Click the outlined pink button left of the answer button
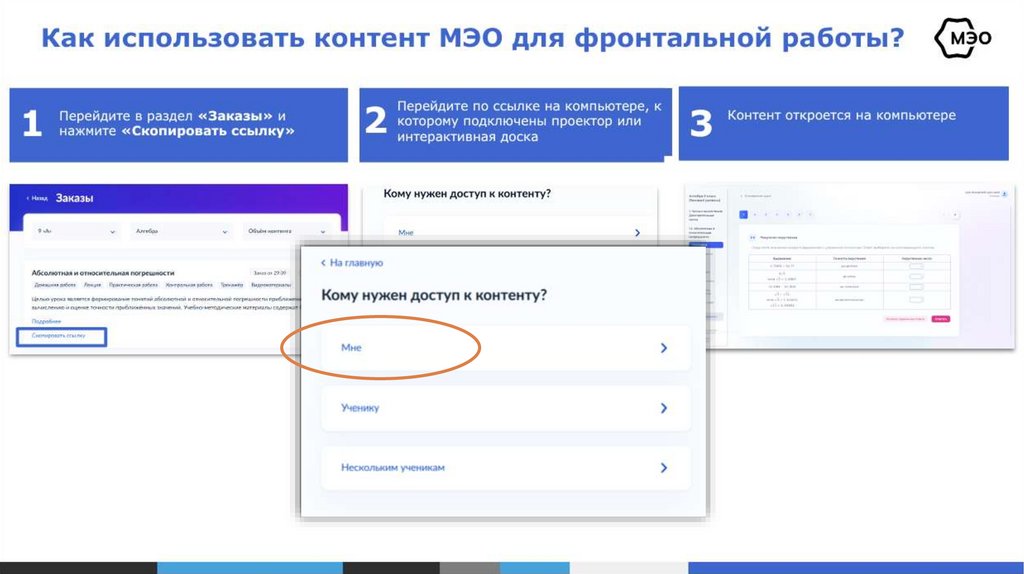The image size is (1024, 574). pyautogui.click(x=905, y=319)
